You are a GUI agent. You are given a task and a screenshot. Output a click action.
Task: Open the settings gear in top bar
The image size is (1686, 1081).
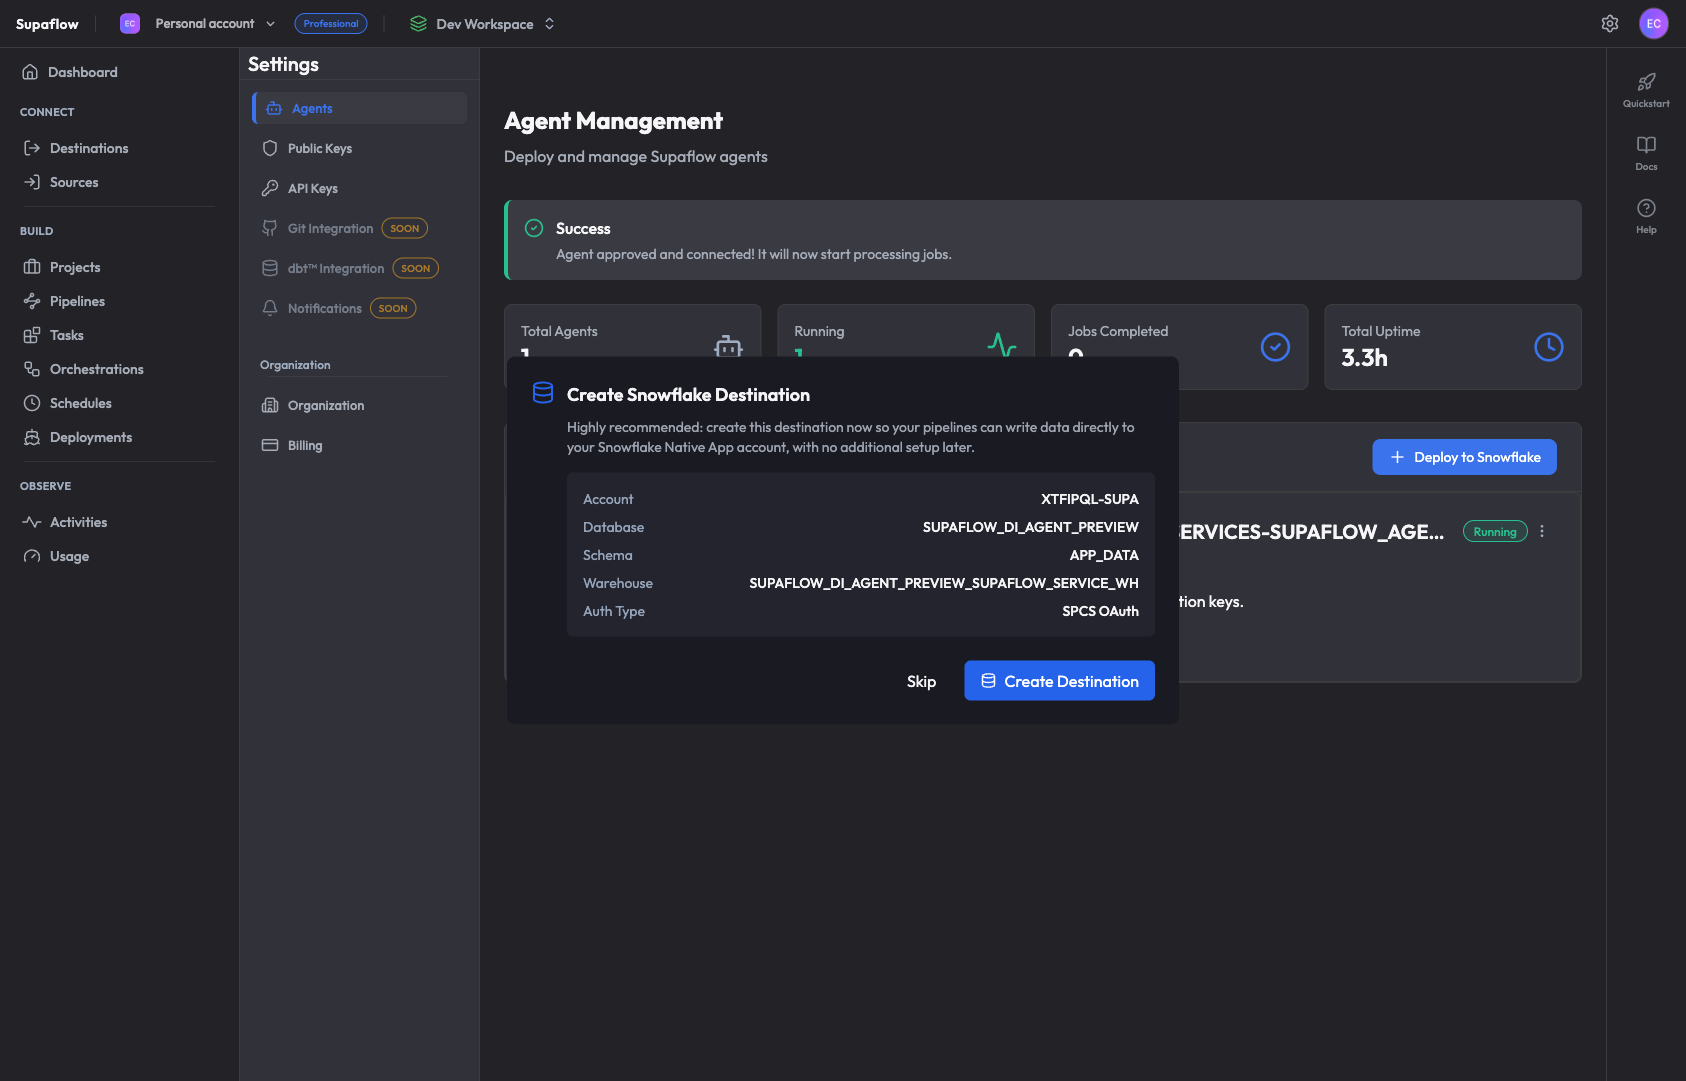click(1610, 23)
